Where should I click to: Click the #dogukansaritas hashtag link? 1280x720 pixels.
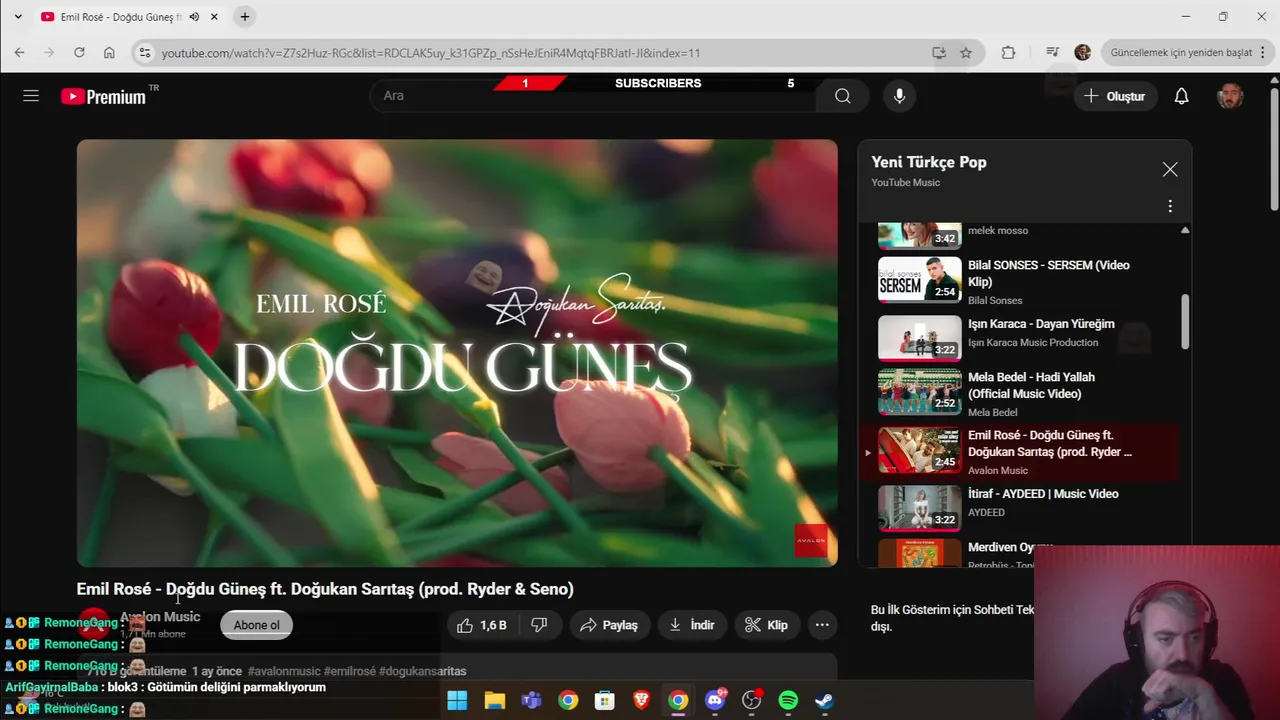tap(423, 671)
